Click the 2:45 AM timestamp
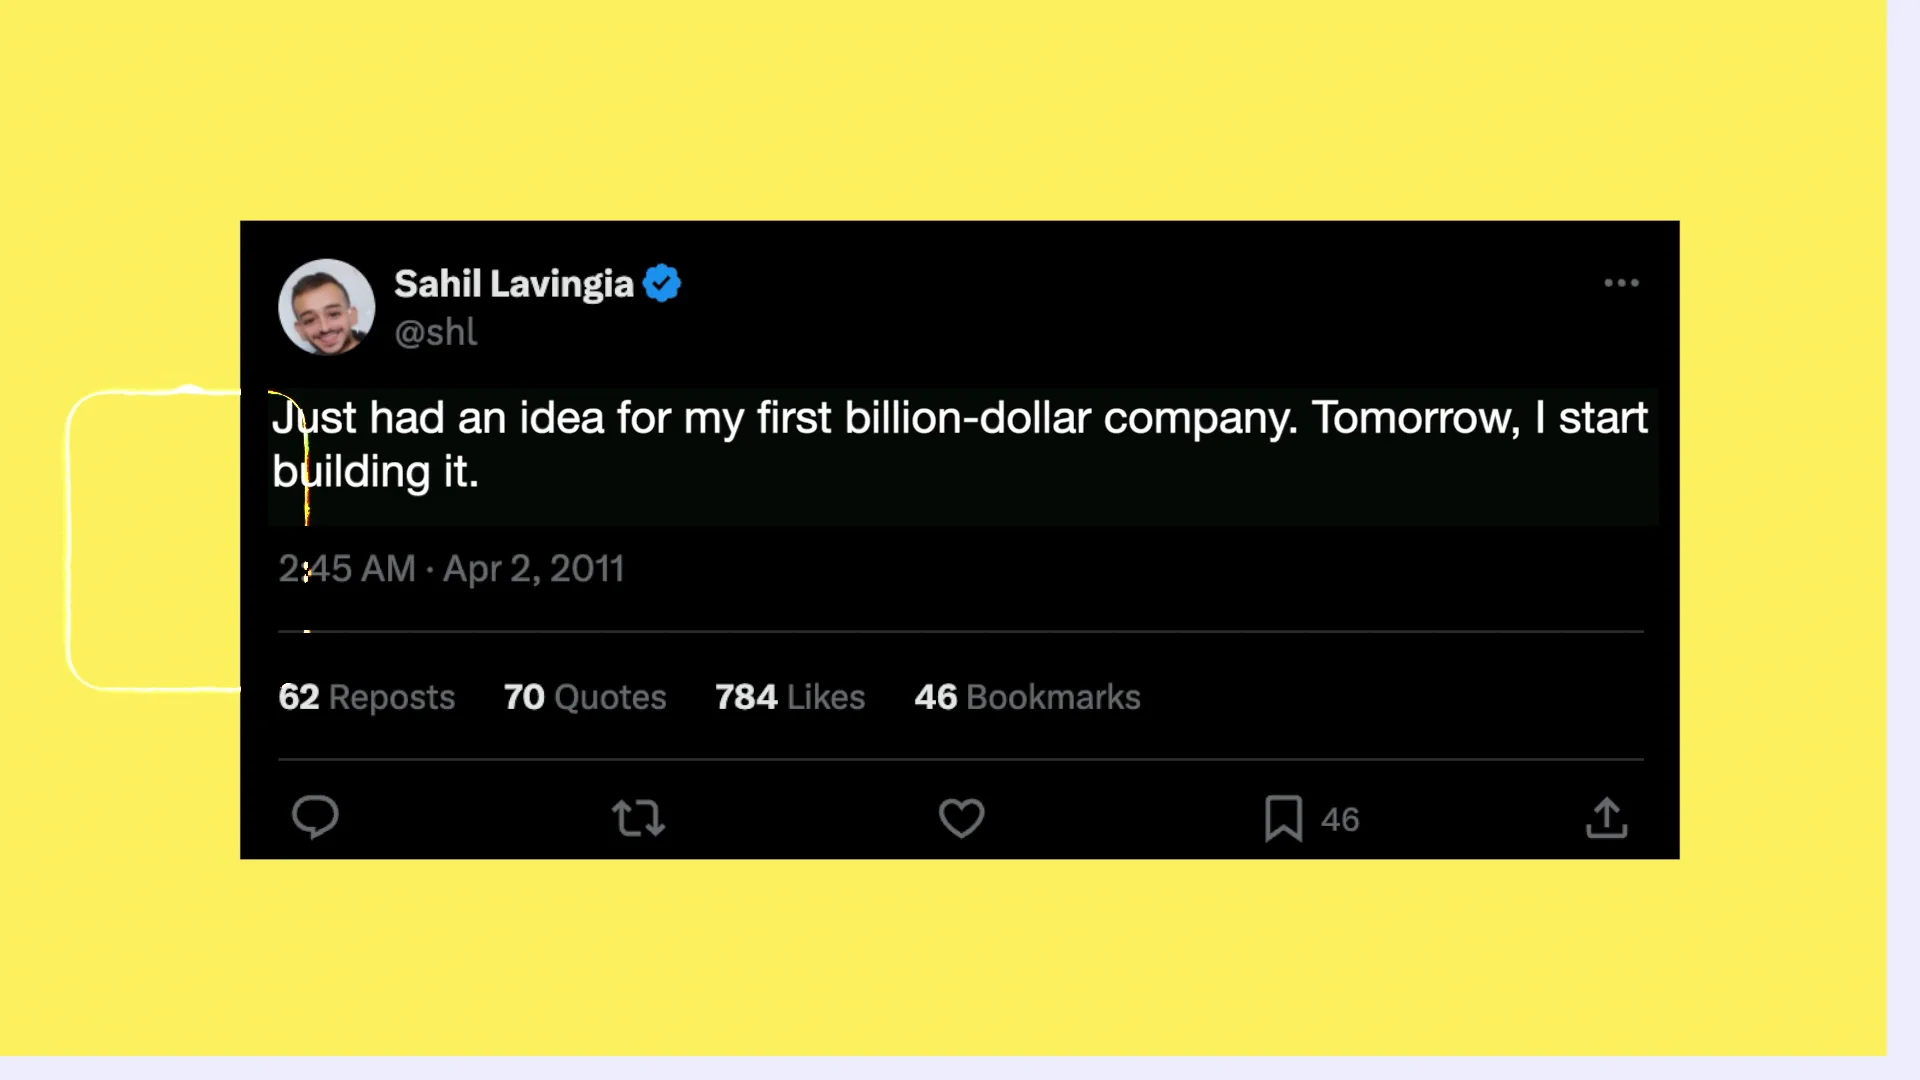1920x1080 pixels. 347,569
